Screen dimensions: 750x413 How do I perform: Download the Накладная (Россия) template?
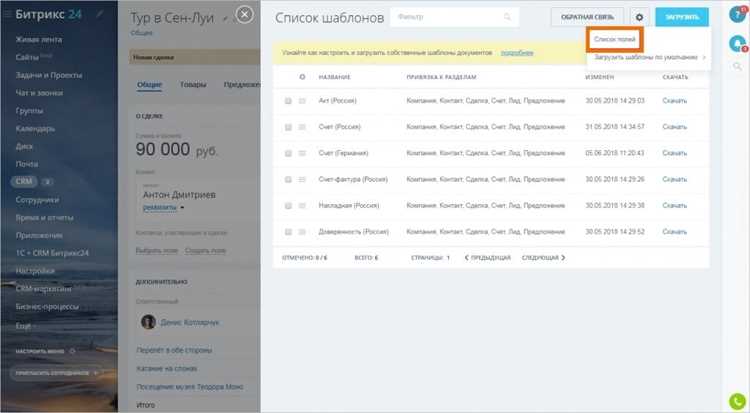click(x=674, y=206)
